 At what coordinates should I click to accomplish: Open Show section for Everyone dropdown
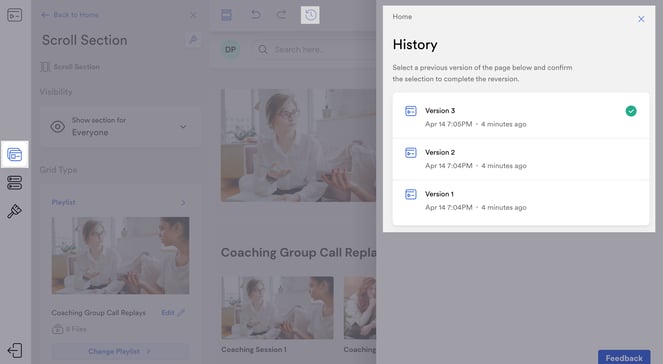120,126
